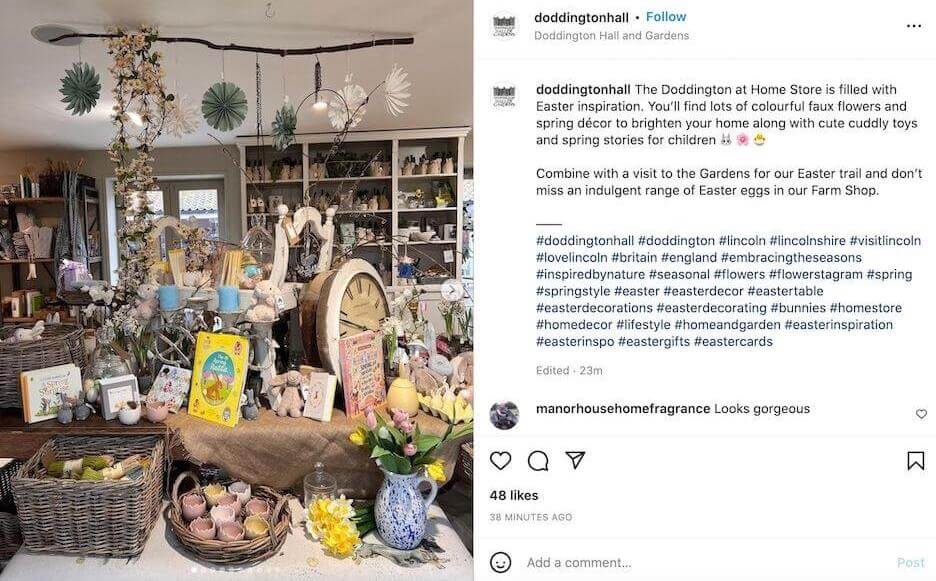This screenshot has height=581, width=936.
Task: Open manorhousehomefragrance commenter avatar
Action: tap(504, 415)
